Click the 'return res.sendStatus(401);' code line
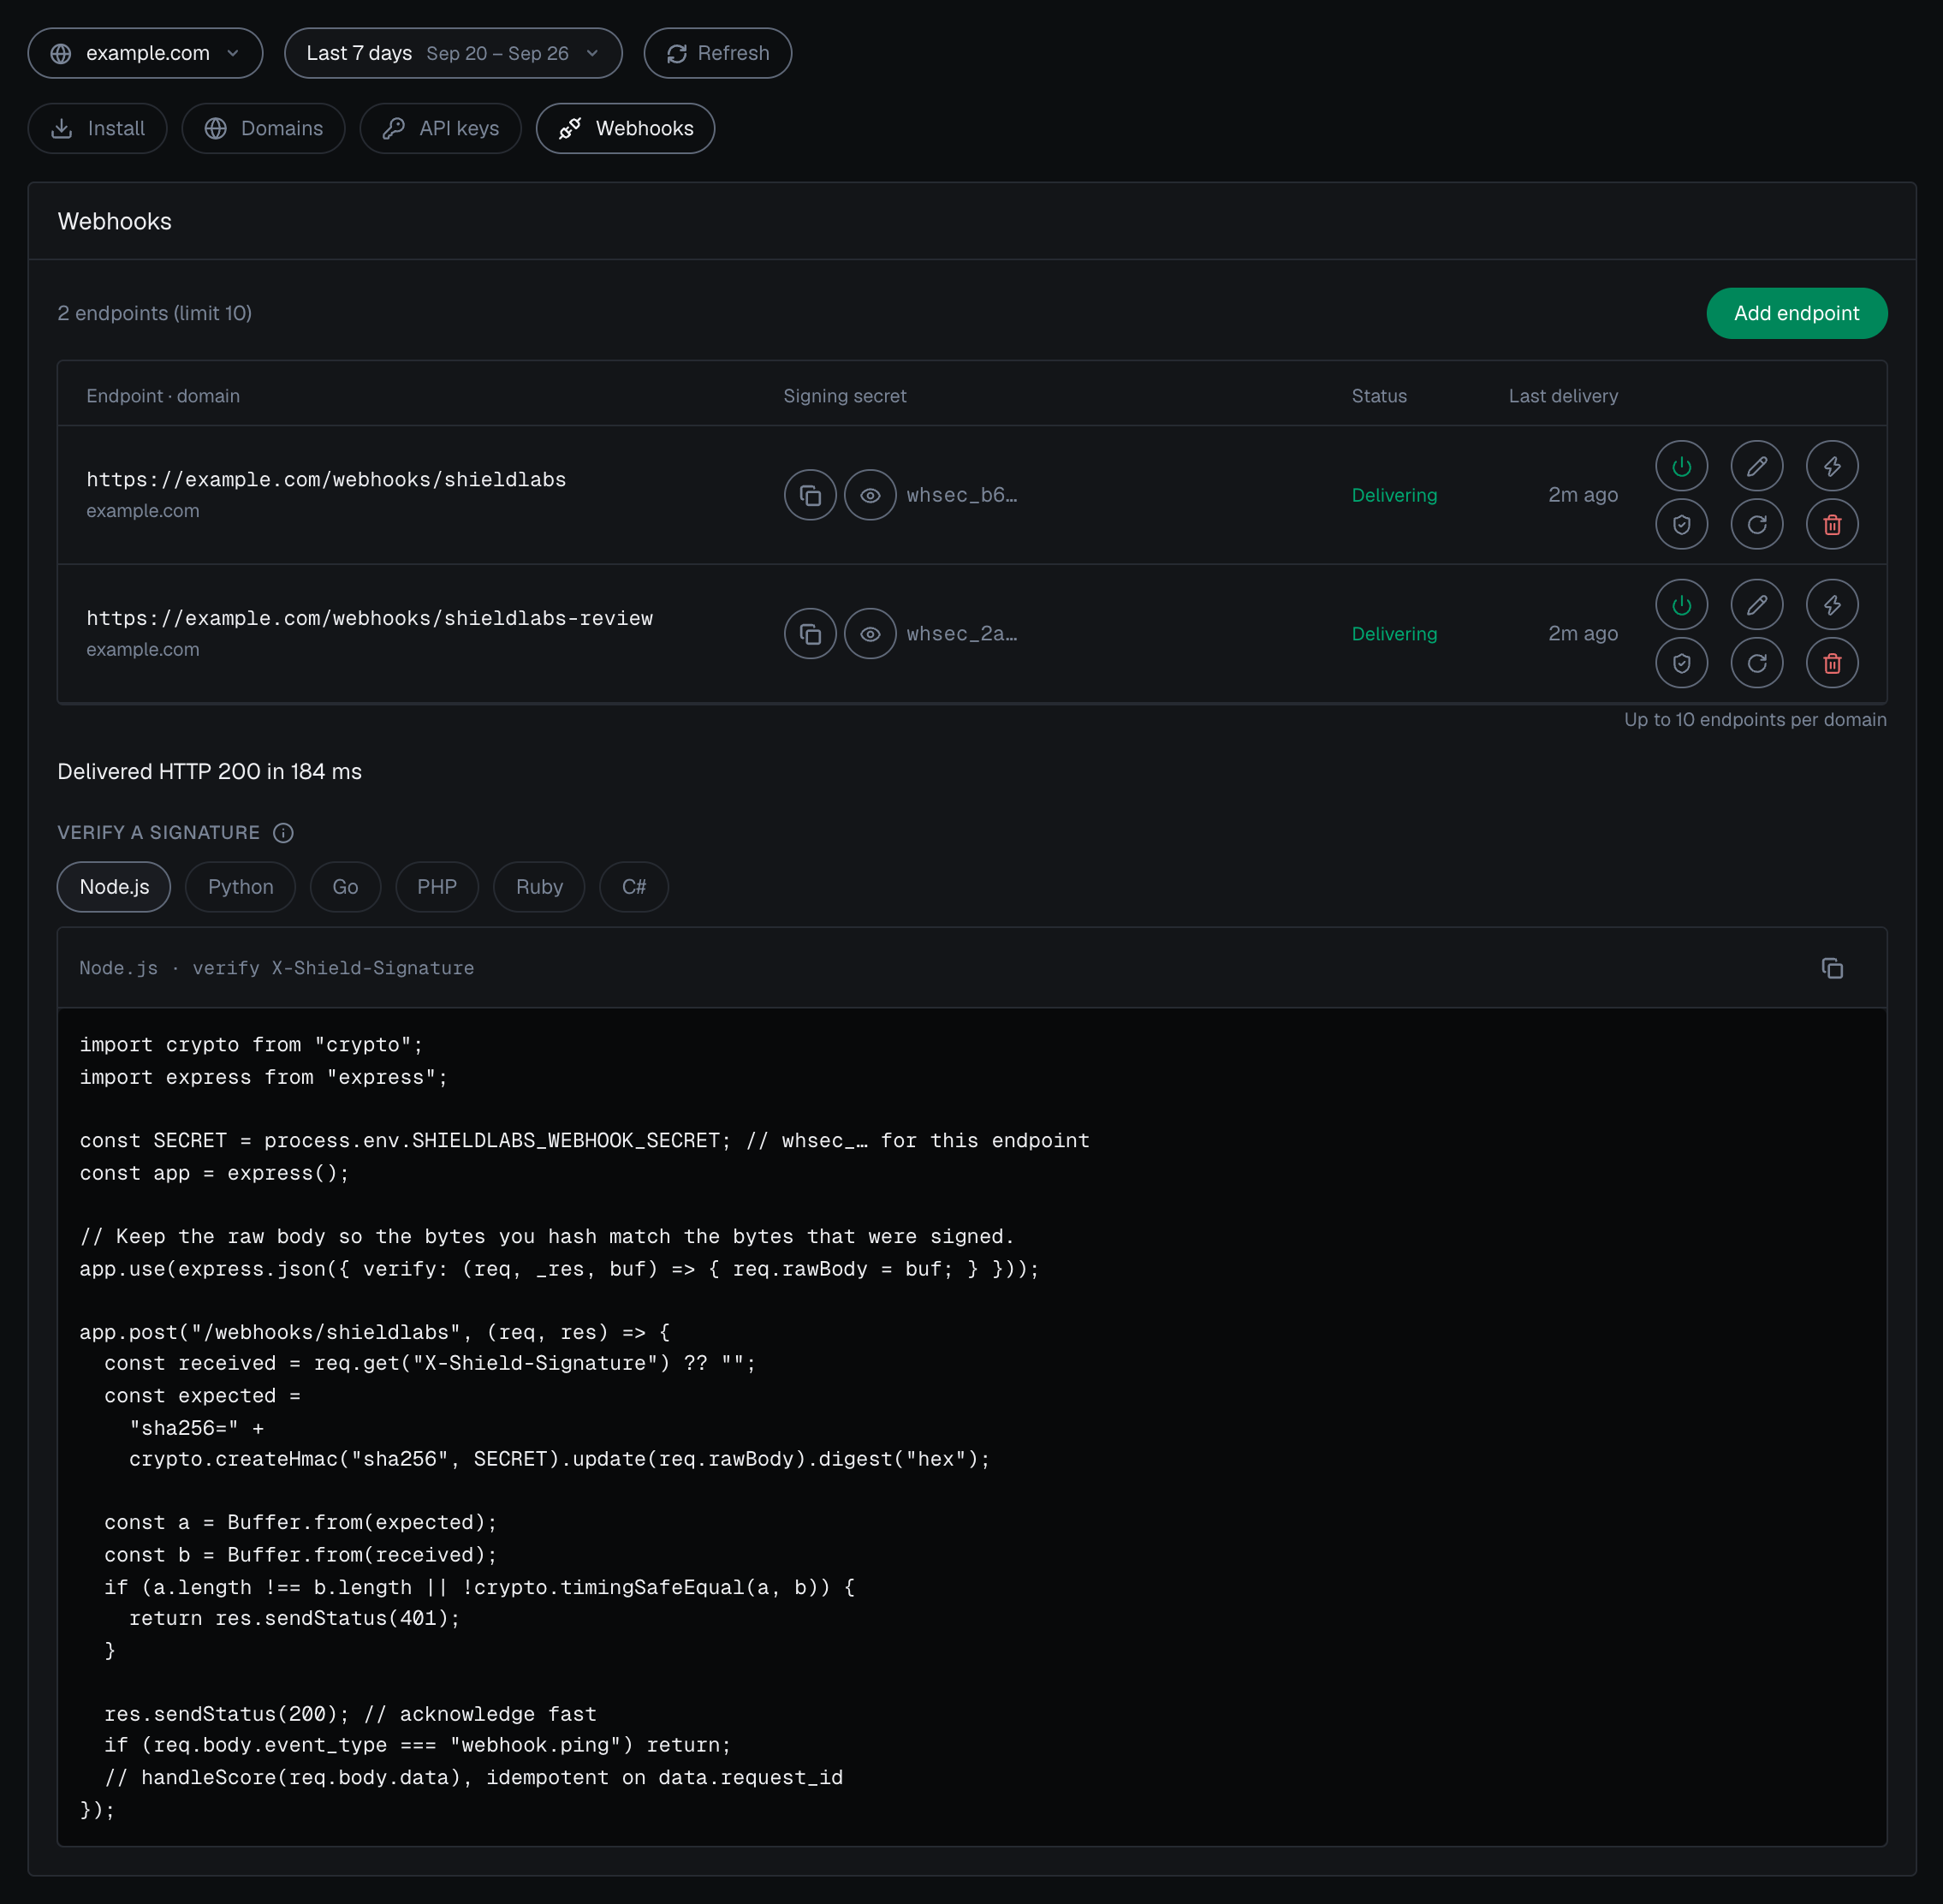 pyautogui.click(x=294, y=1618)
